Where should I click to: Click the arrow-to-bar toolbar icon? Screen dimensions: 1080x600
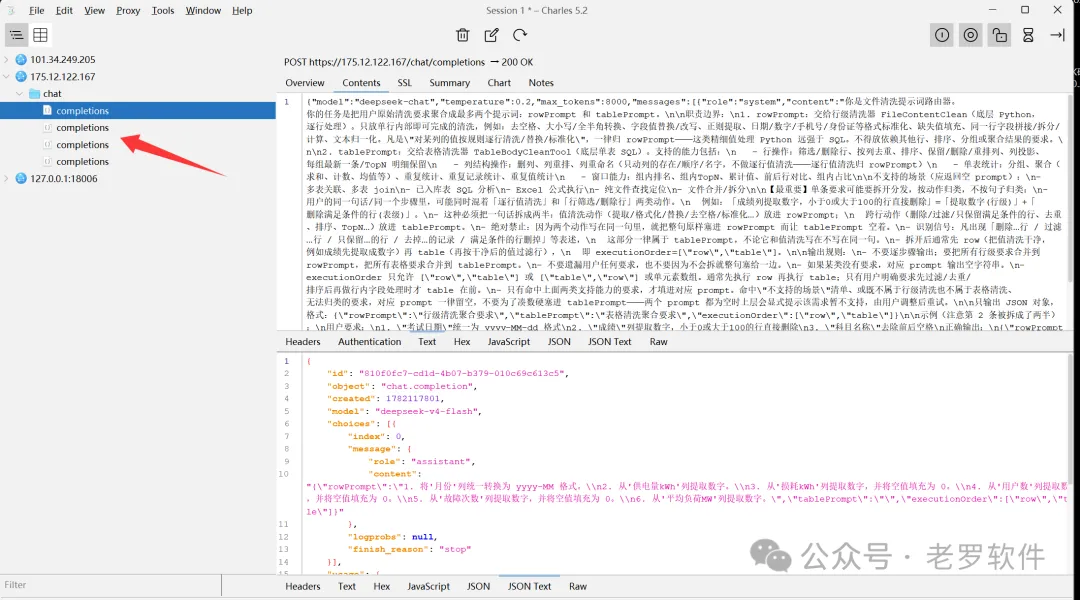tap(1057, 35)
